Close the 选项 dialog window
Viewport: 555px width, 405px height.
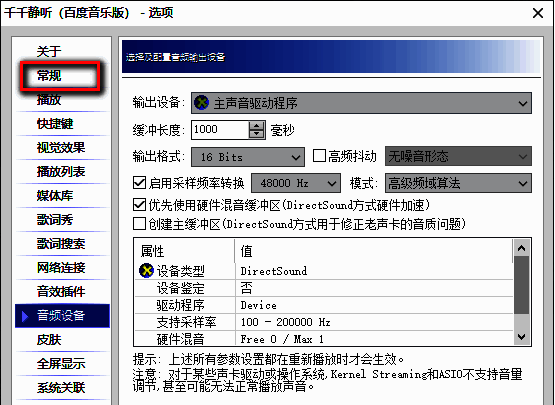coord(538,13)
